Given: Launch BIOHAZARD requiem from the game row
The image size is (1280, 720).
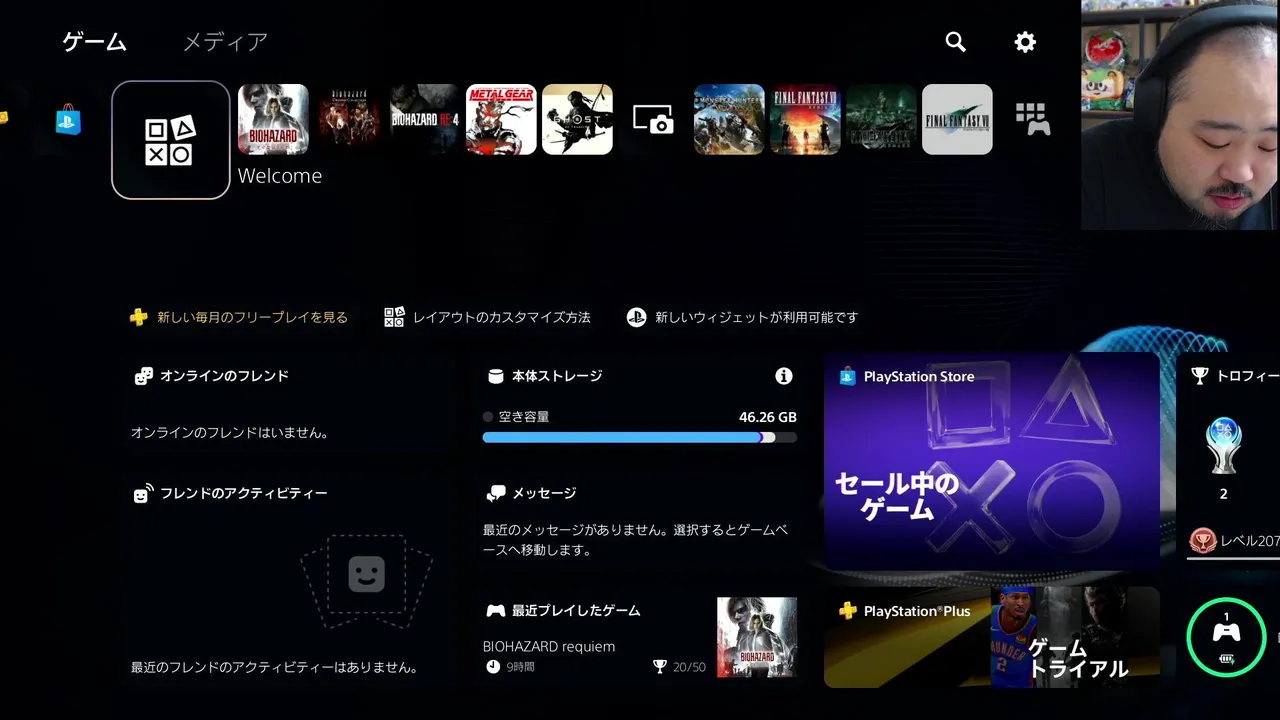Looking at the screenshot, I should pyautogui.click(x=273, y=119).
